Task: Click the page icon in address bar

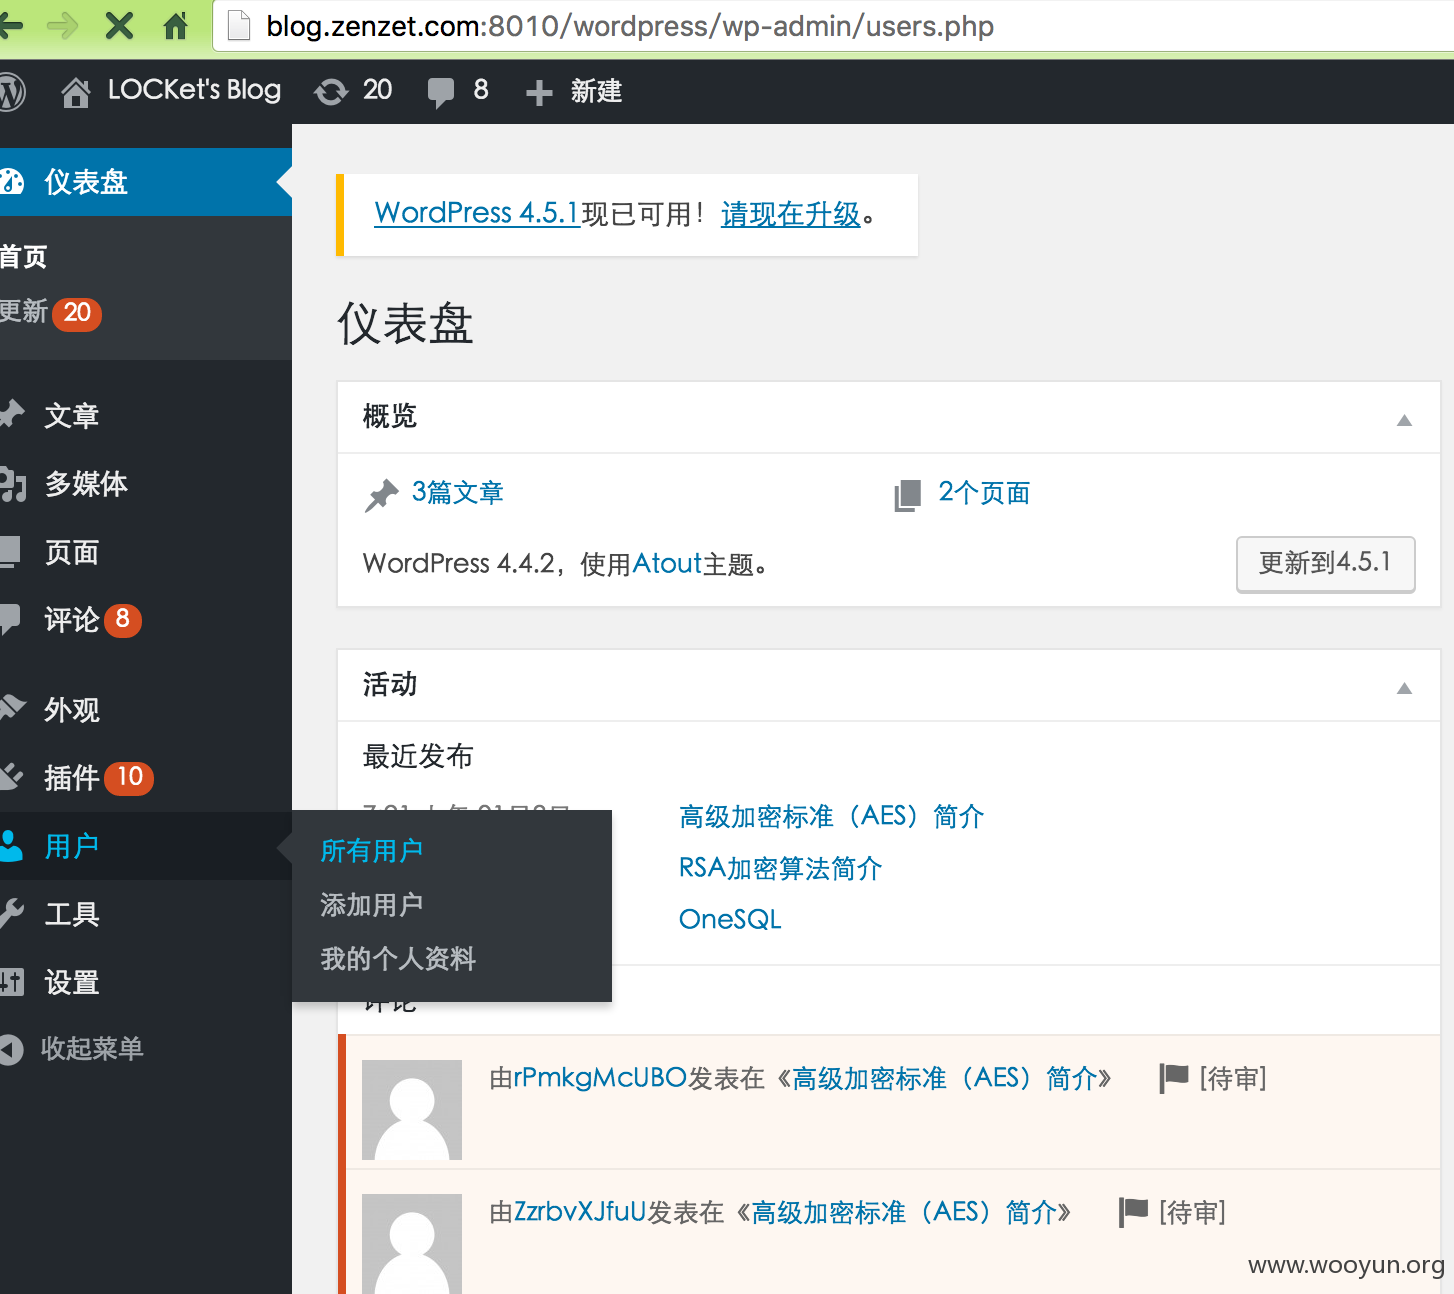Action: point(238,26)
